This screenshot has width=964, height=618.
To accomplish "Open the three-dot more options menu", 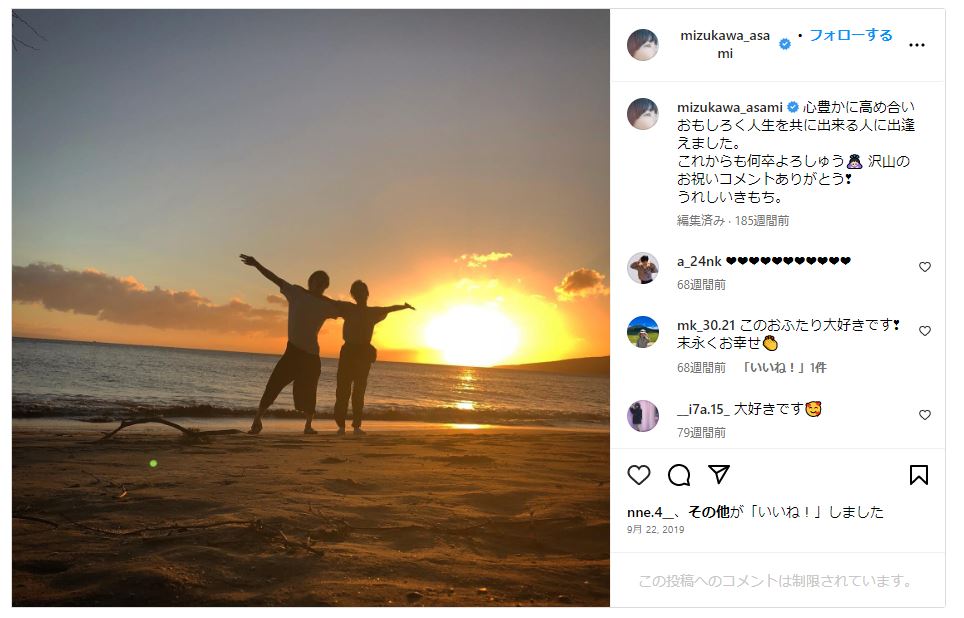I will point(917,45).
